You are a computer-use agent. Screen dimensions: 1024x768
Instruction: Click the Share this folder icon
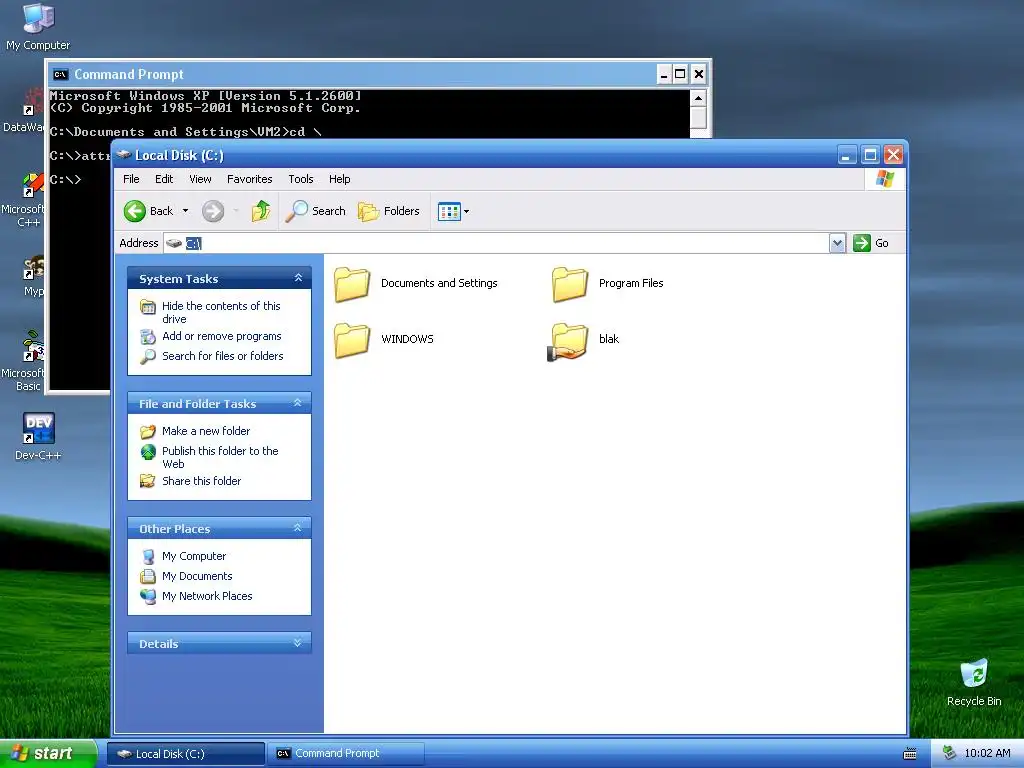coord(148,481)
